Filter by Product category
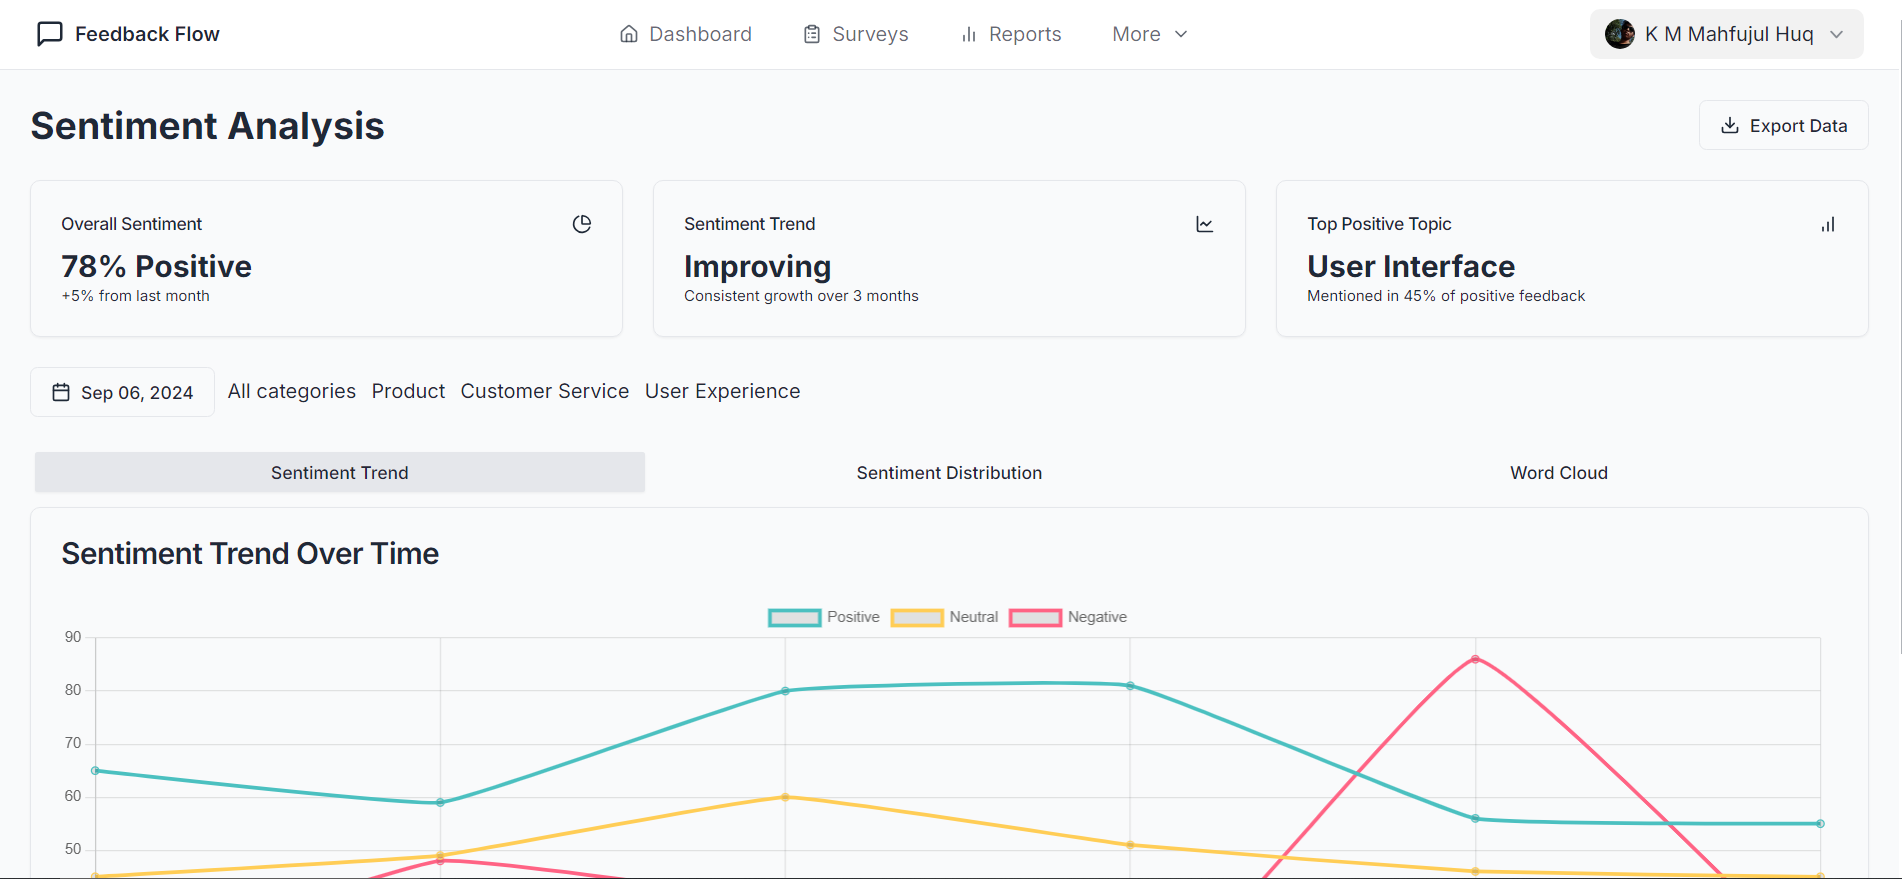 408,392
